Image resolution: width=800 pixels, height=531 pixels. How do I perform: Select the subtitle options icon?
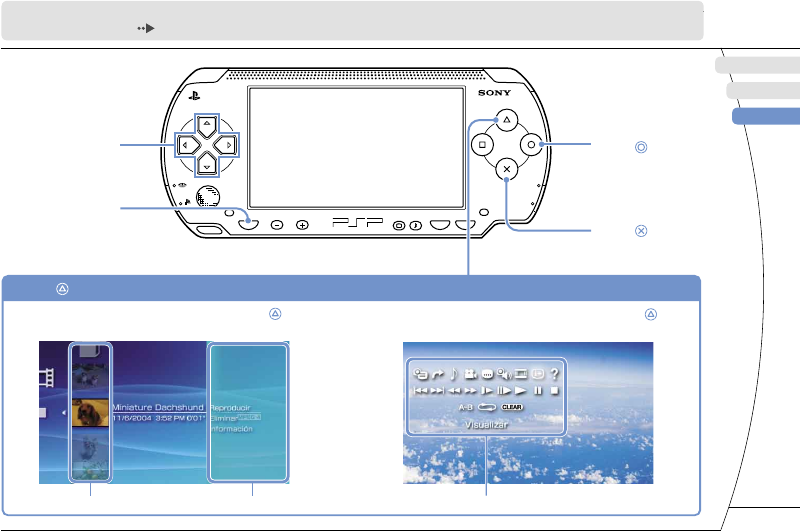click(x=487, y=374)
